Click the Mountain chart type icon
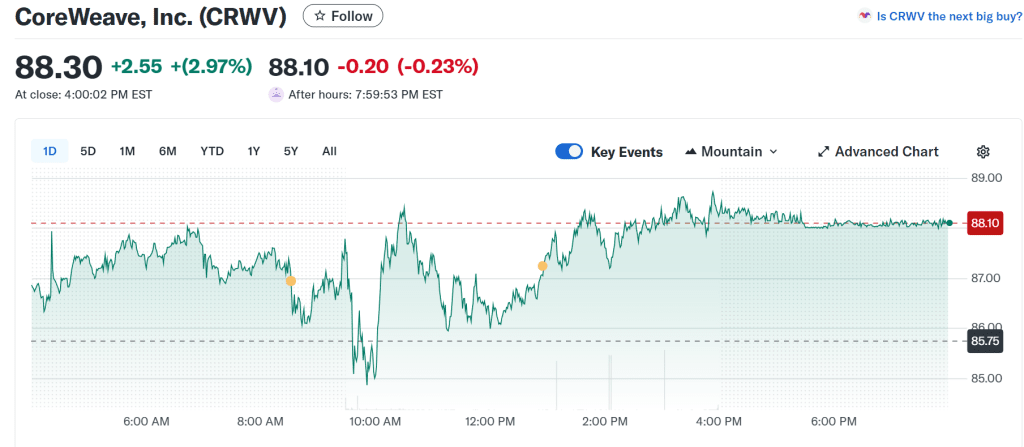This screenshot has width=1024, height=447. click(690, 152)
